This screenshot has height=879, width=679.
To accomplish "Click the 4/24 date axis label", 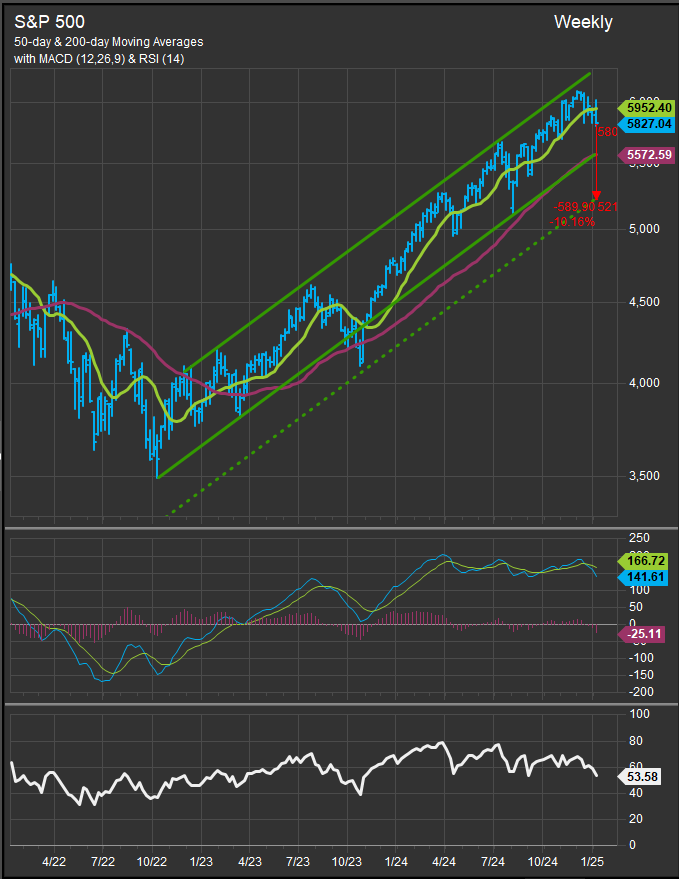I will point(445,861).
